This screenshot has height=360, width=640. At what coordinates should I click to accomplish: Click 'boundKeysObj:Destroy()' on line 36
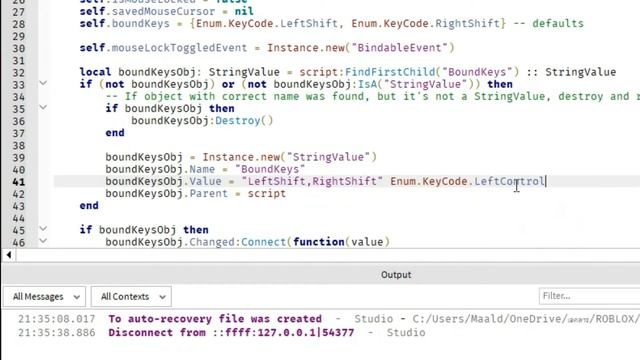(x=202, y=121)
